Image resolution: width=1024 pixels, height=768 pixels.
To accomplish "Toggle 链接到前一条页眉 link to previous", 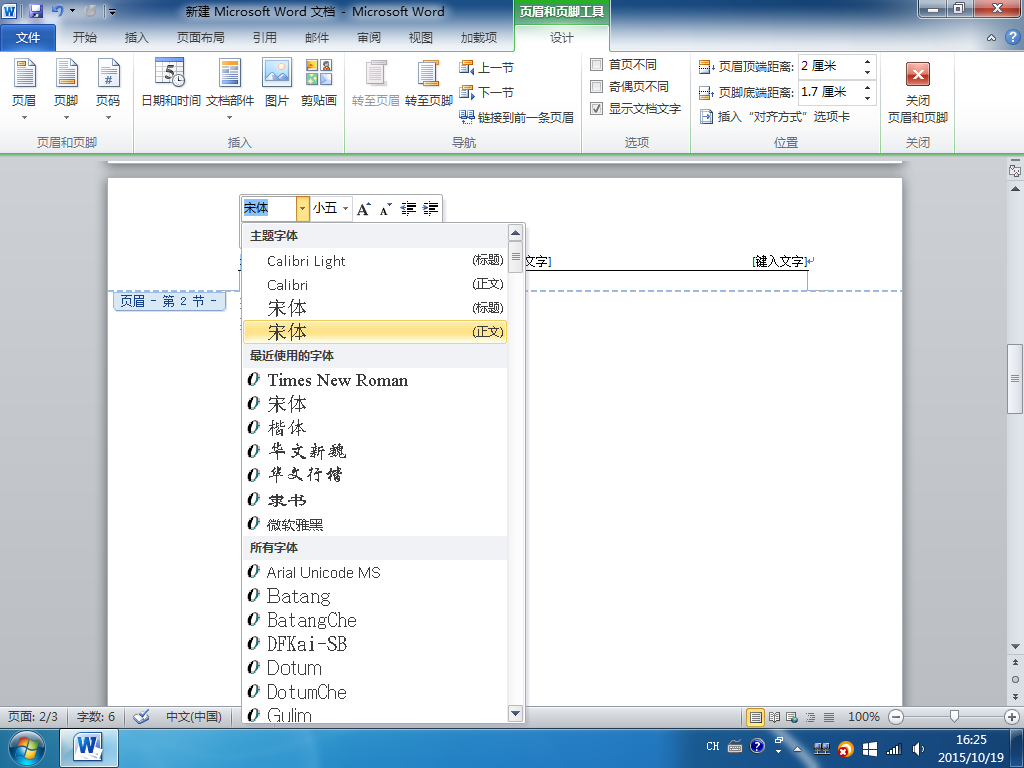I will click(516, 117).
